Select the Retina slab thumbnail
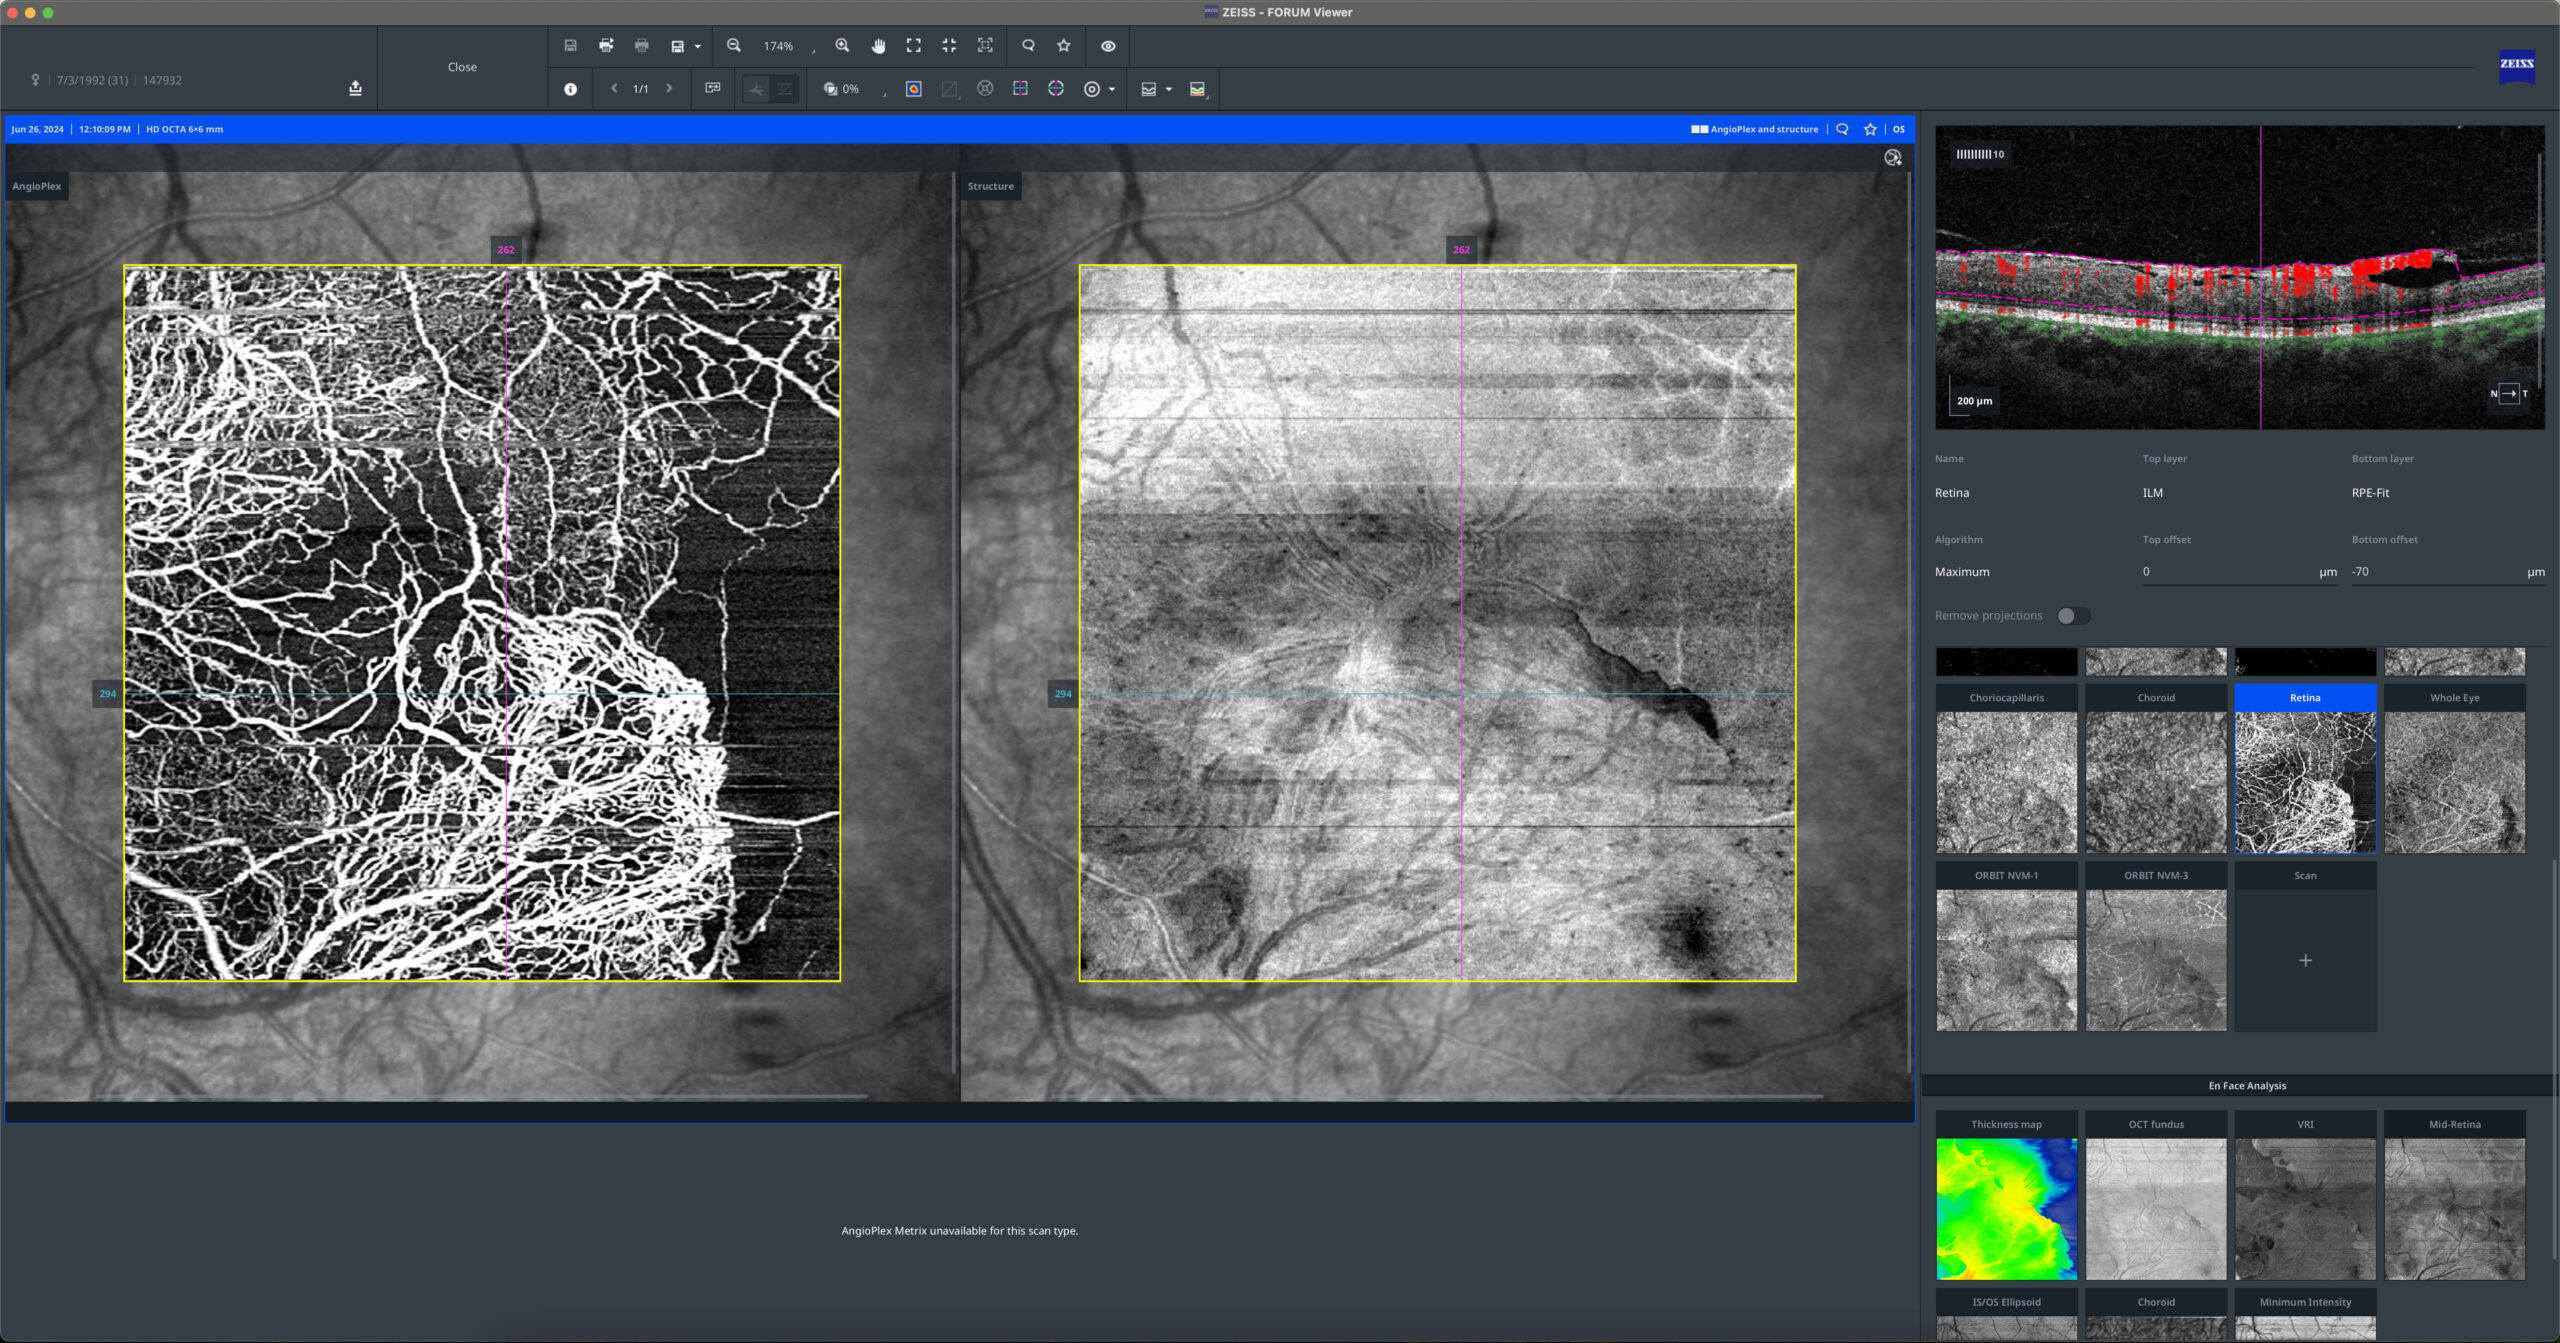 2305,768
